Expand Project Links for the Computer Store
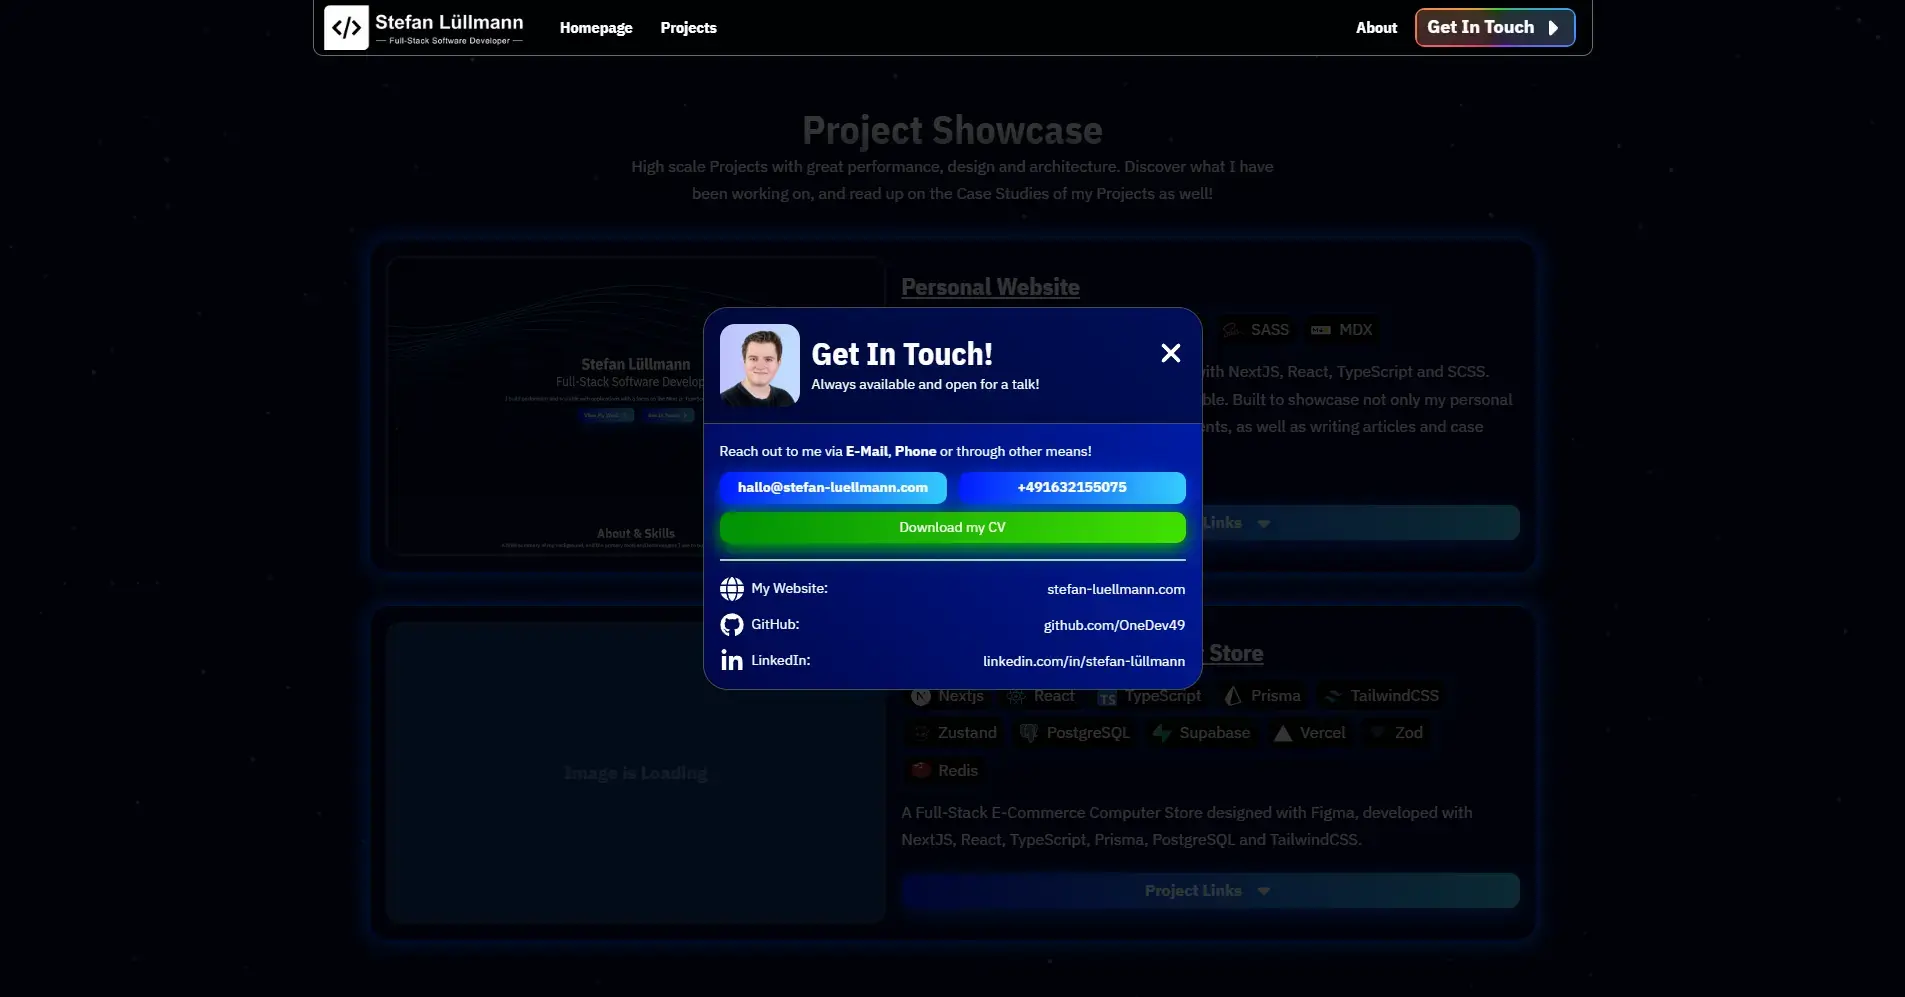Viewport: 1905px width, 997px height. click(1210, 890)
